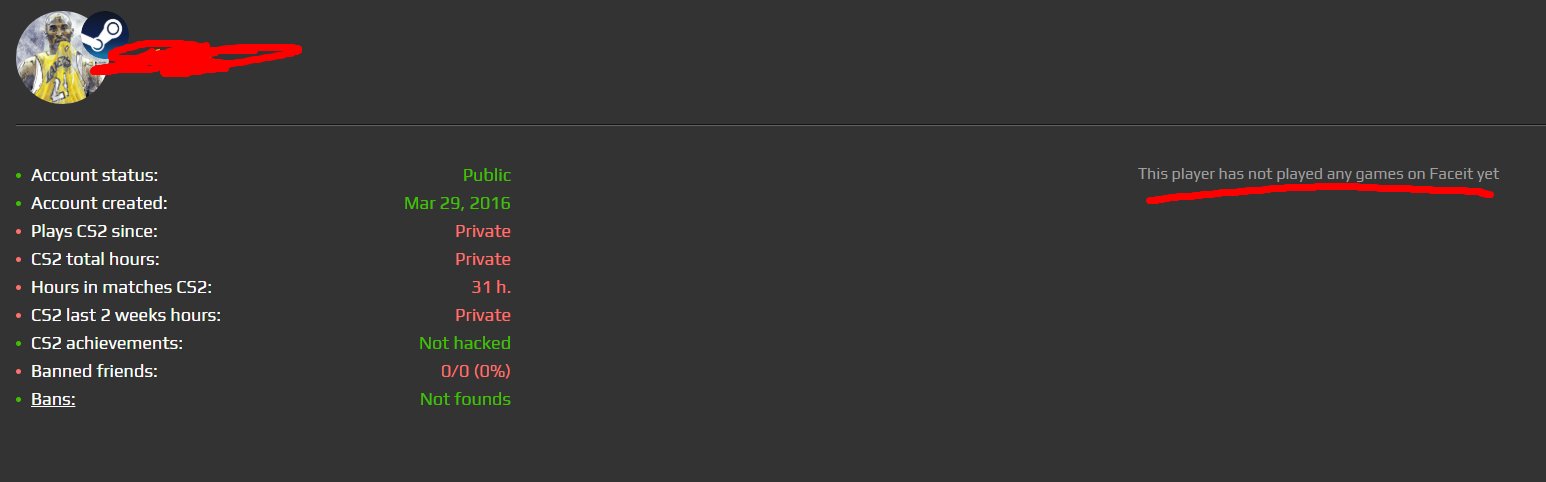Viewport: 1546px width, 482px height.
Task: Click the underlined Bans: link
Action: coord(53,399)
